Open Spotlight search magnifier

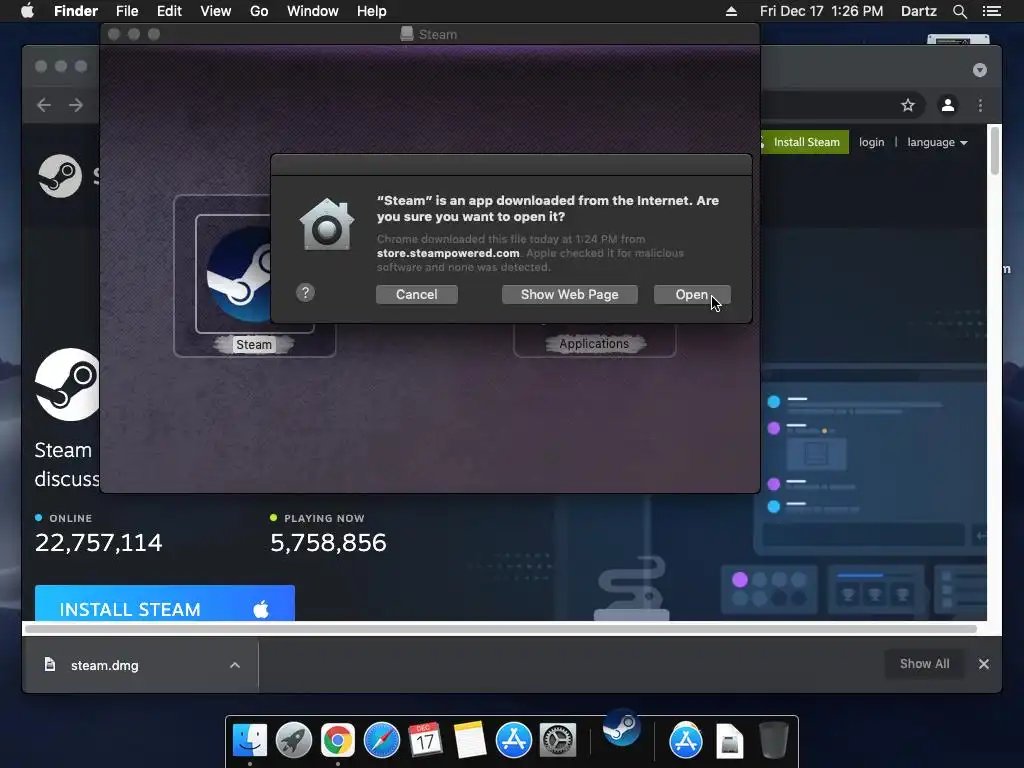[x=959, y=11]
